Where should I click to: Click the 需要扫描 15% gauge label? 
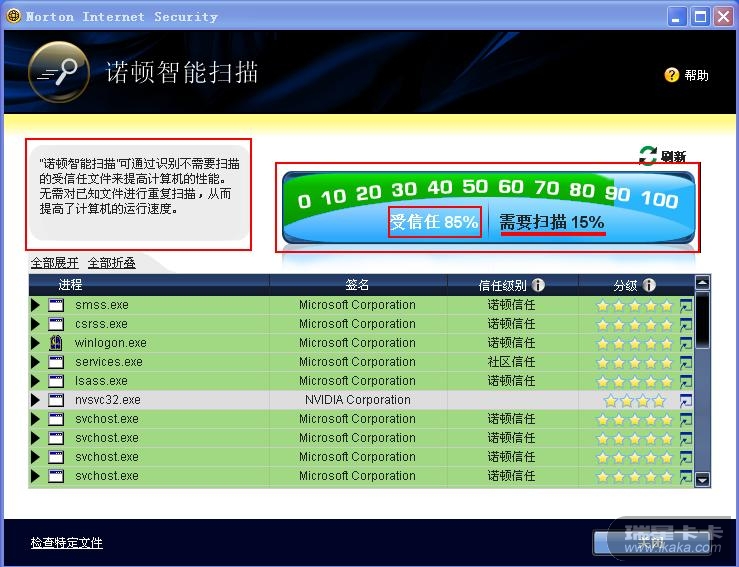pyautogui.click(x=552, y=222)
